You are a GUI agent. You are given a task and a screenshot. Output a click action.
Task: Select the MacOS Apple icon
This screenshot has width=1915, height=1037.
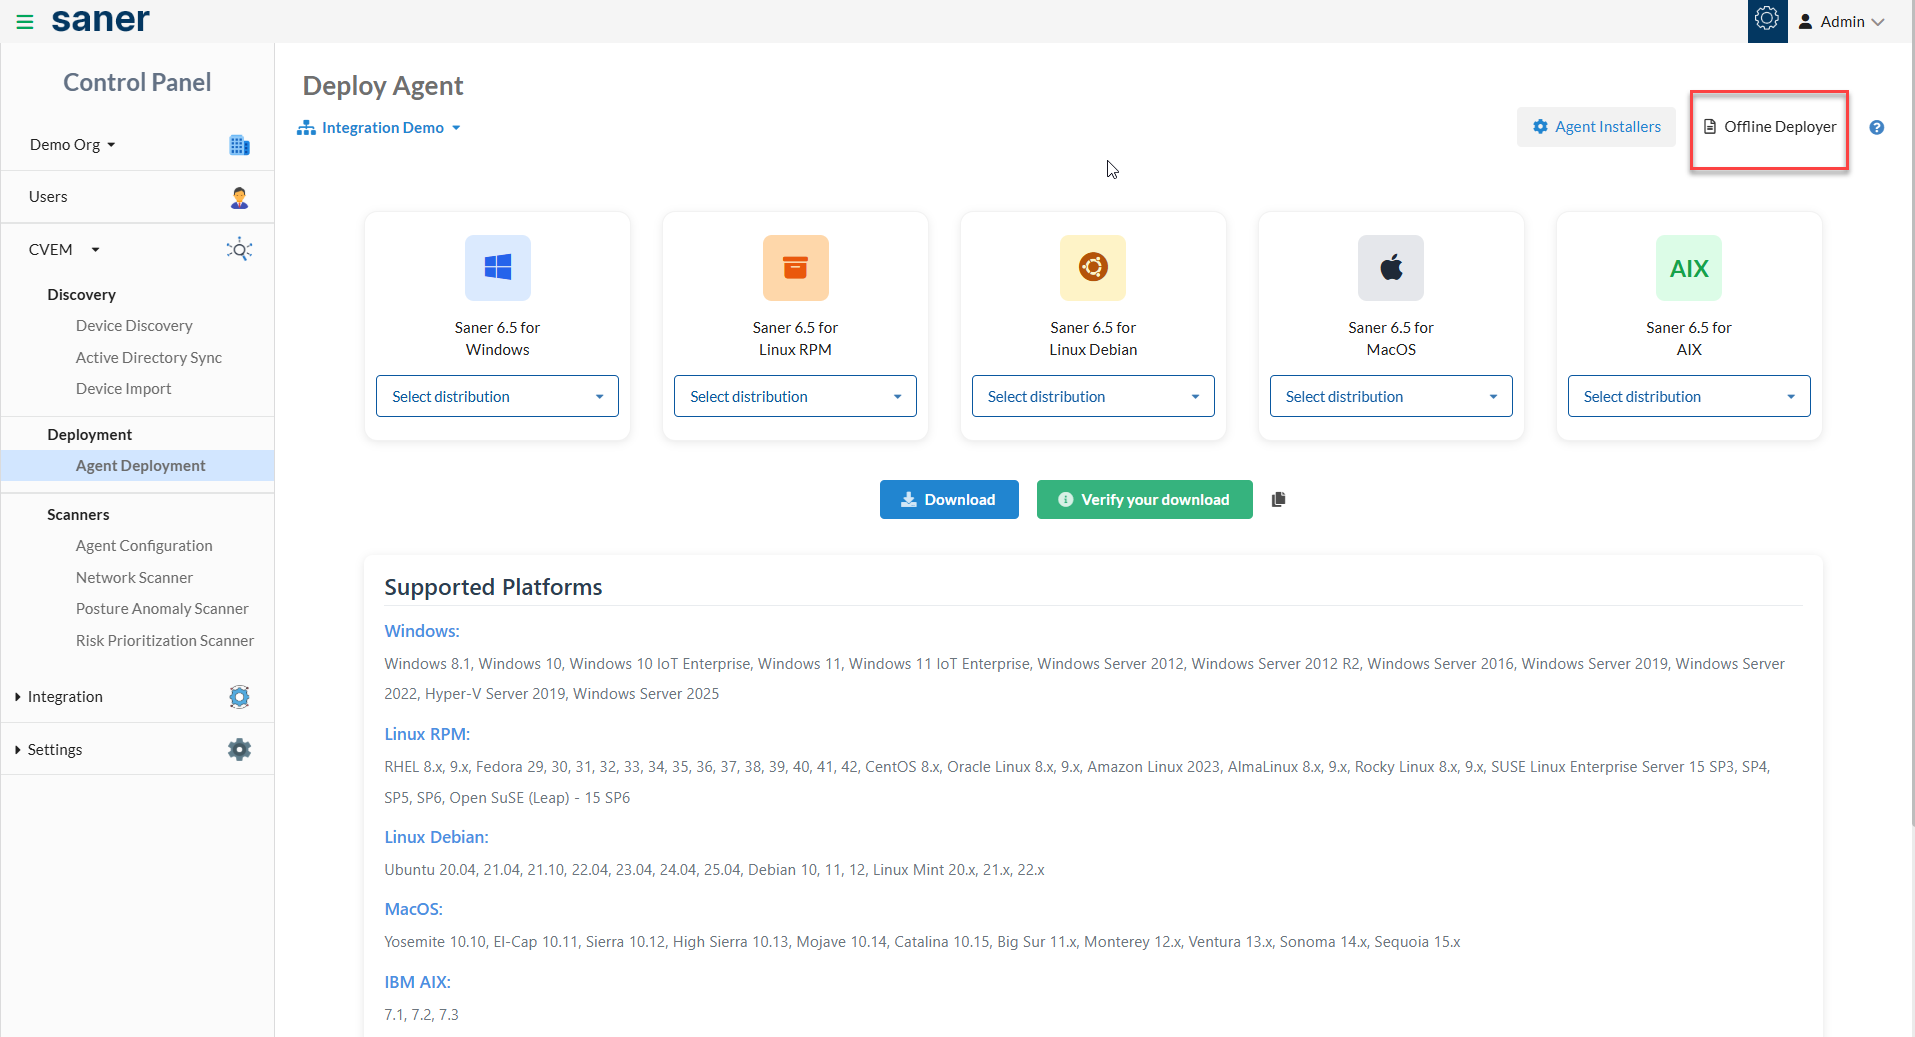(1391, 268)
